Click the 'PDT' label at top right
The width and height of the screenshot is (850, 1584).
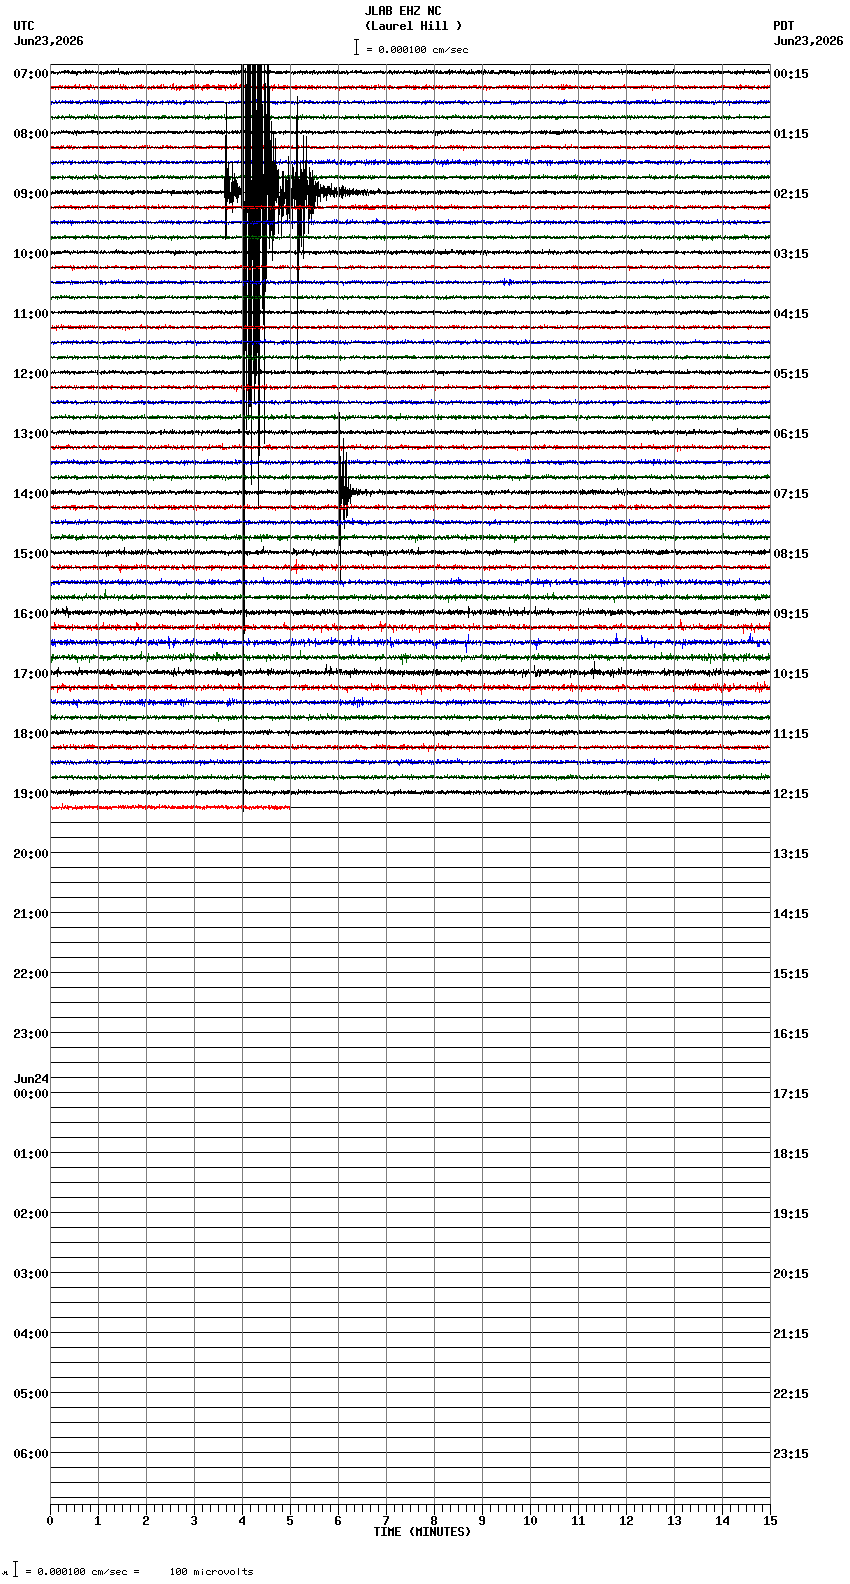[783, 26]
